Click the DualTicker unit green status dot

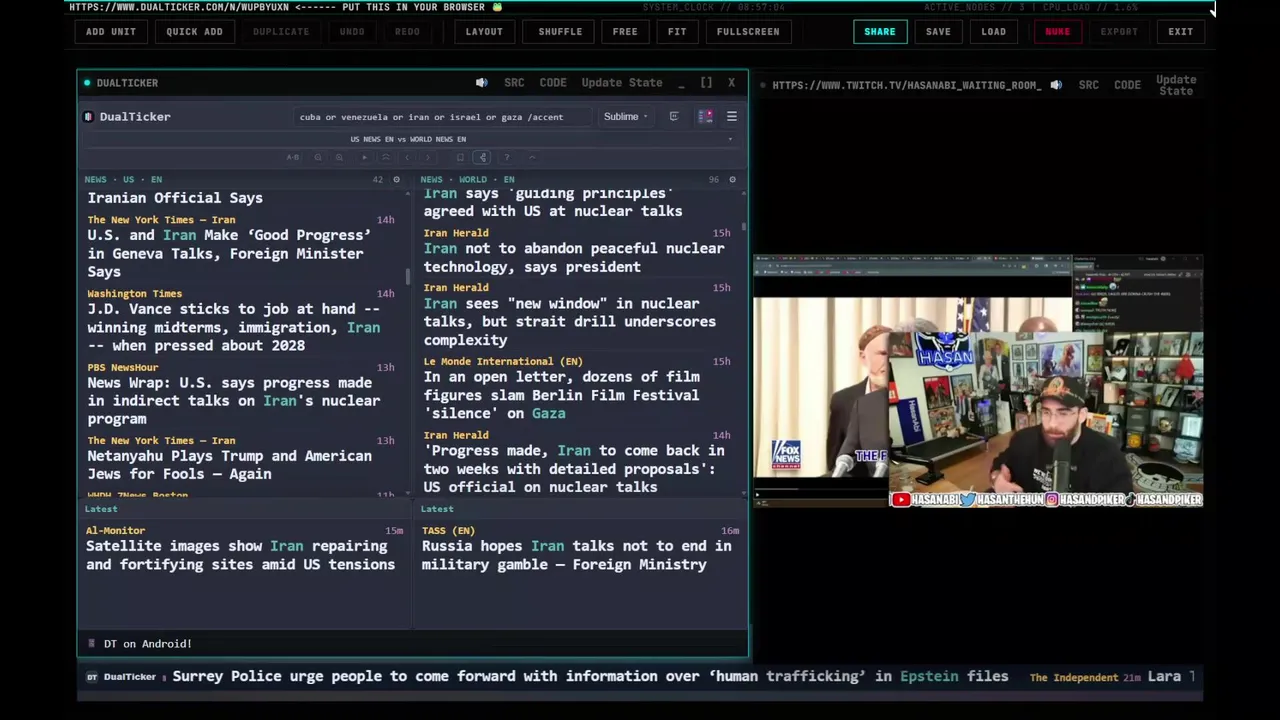[87, 83]
